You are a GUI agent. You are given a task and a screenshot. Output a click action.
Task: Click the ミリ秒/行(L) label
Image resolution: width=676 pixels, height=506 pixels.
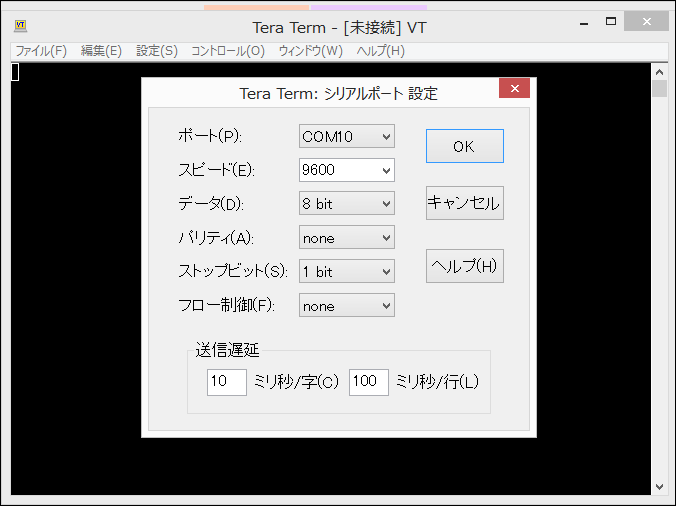coord(437,382)
